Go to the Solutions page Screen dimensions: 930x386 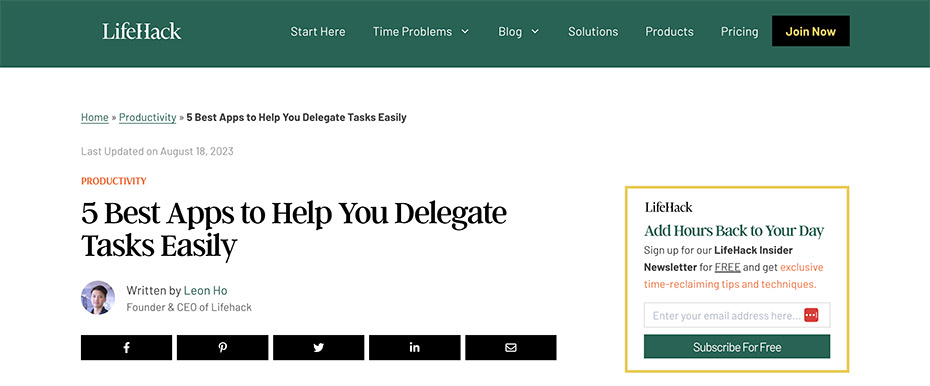coord(593,31)
